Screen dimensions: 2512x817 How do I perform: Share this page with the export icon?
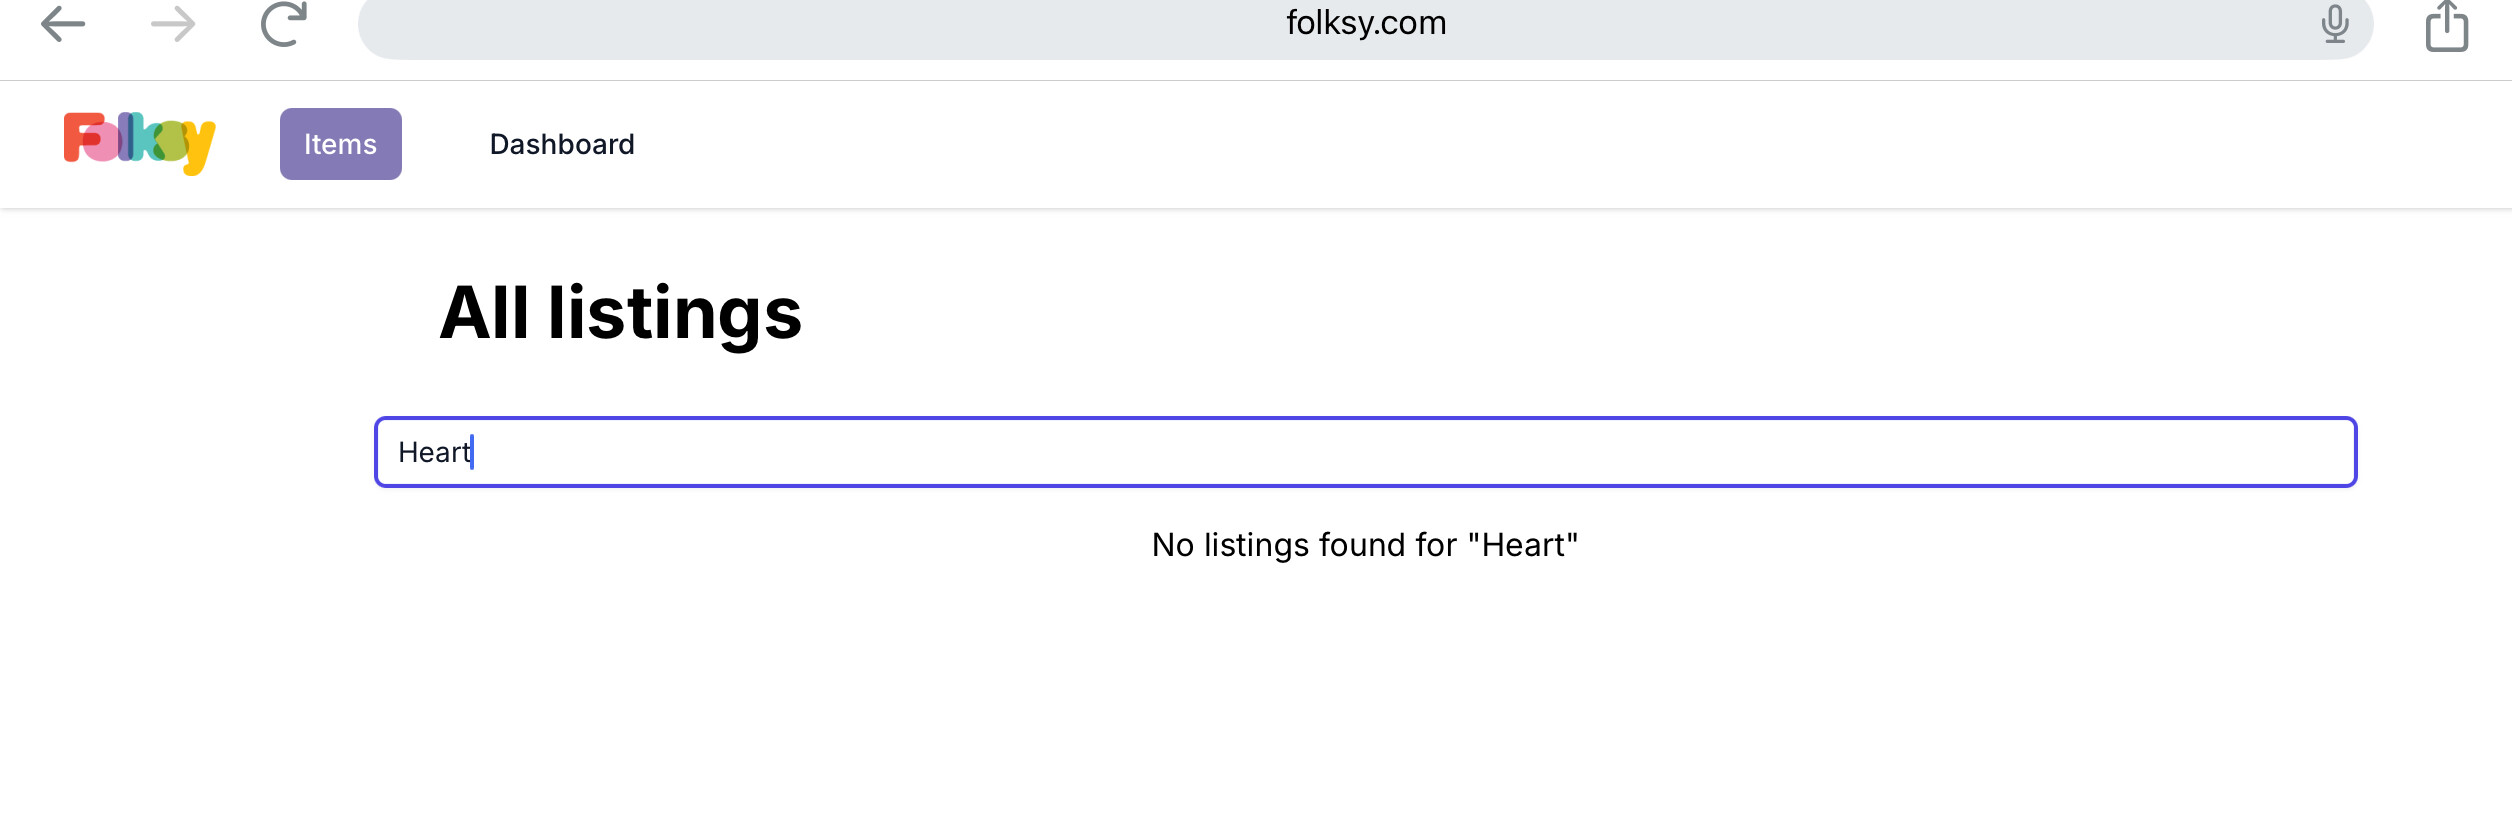[x=2447, y=25]
